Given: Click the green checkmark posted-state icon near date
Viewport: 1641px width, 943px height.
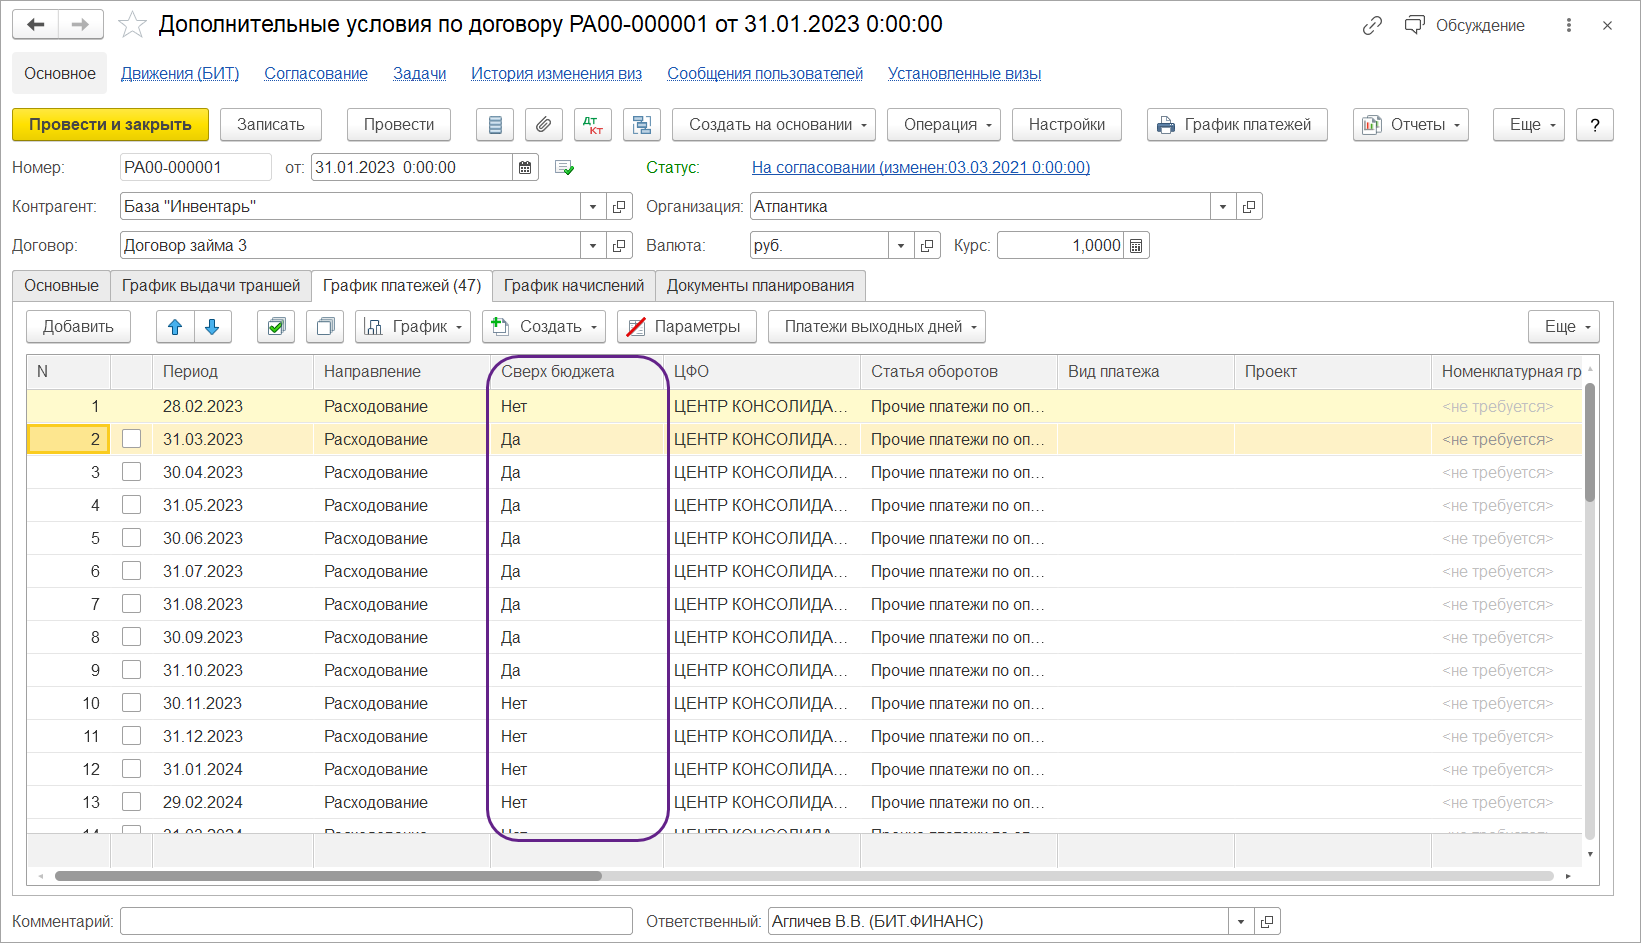Looking at the screenshot, I should pyautogui.click(x=564, y=168).
